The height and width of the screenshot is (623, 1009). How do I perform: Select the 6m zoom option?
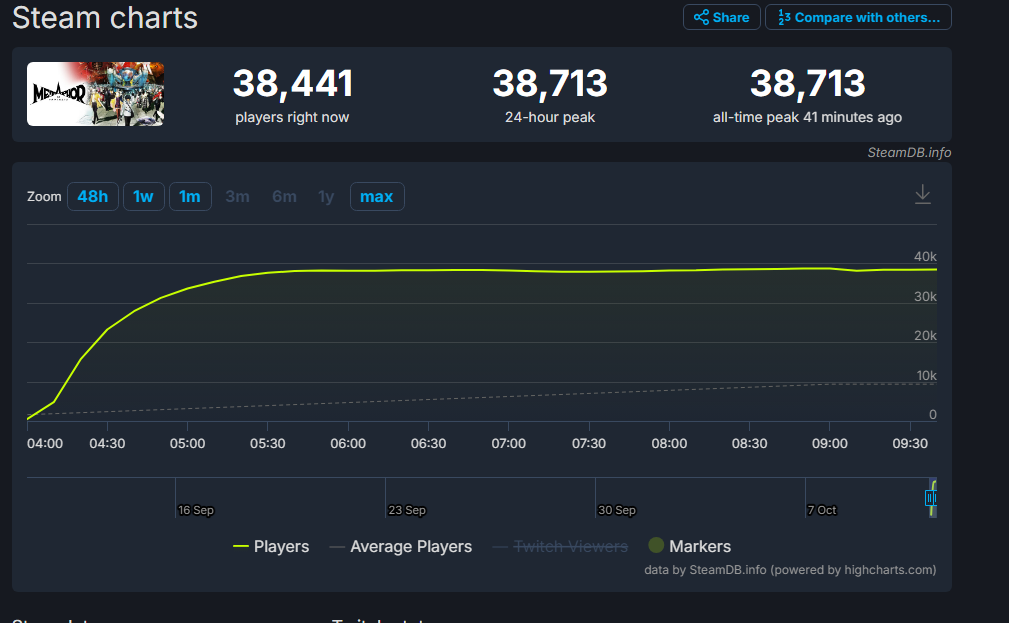coord(284,196)
